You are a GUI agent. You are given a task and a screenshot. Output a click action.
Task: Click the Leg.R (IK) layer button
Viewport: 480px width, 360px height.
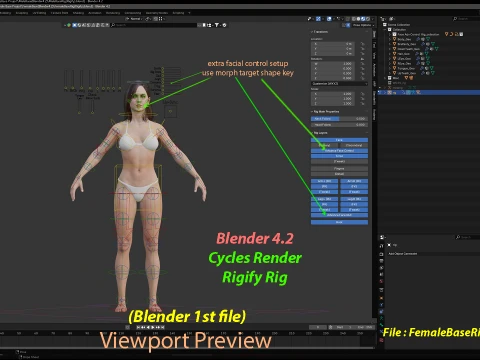[354, 199]
